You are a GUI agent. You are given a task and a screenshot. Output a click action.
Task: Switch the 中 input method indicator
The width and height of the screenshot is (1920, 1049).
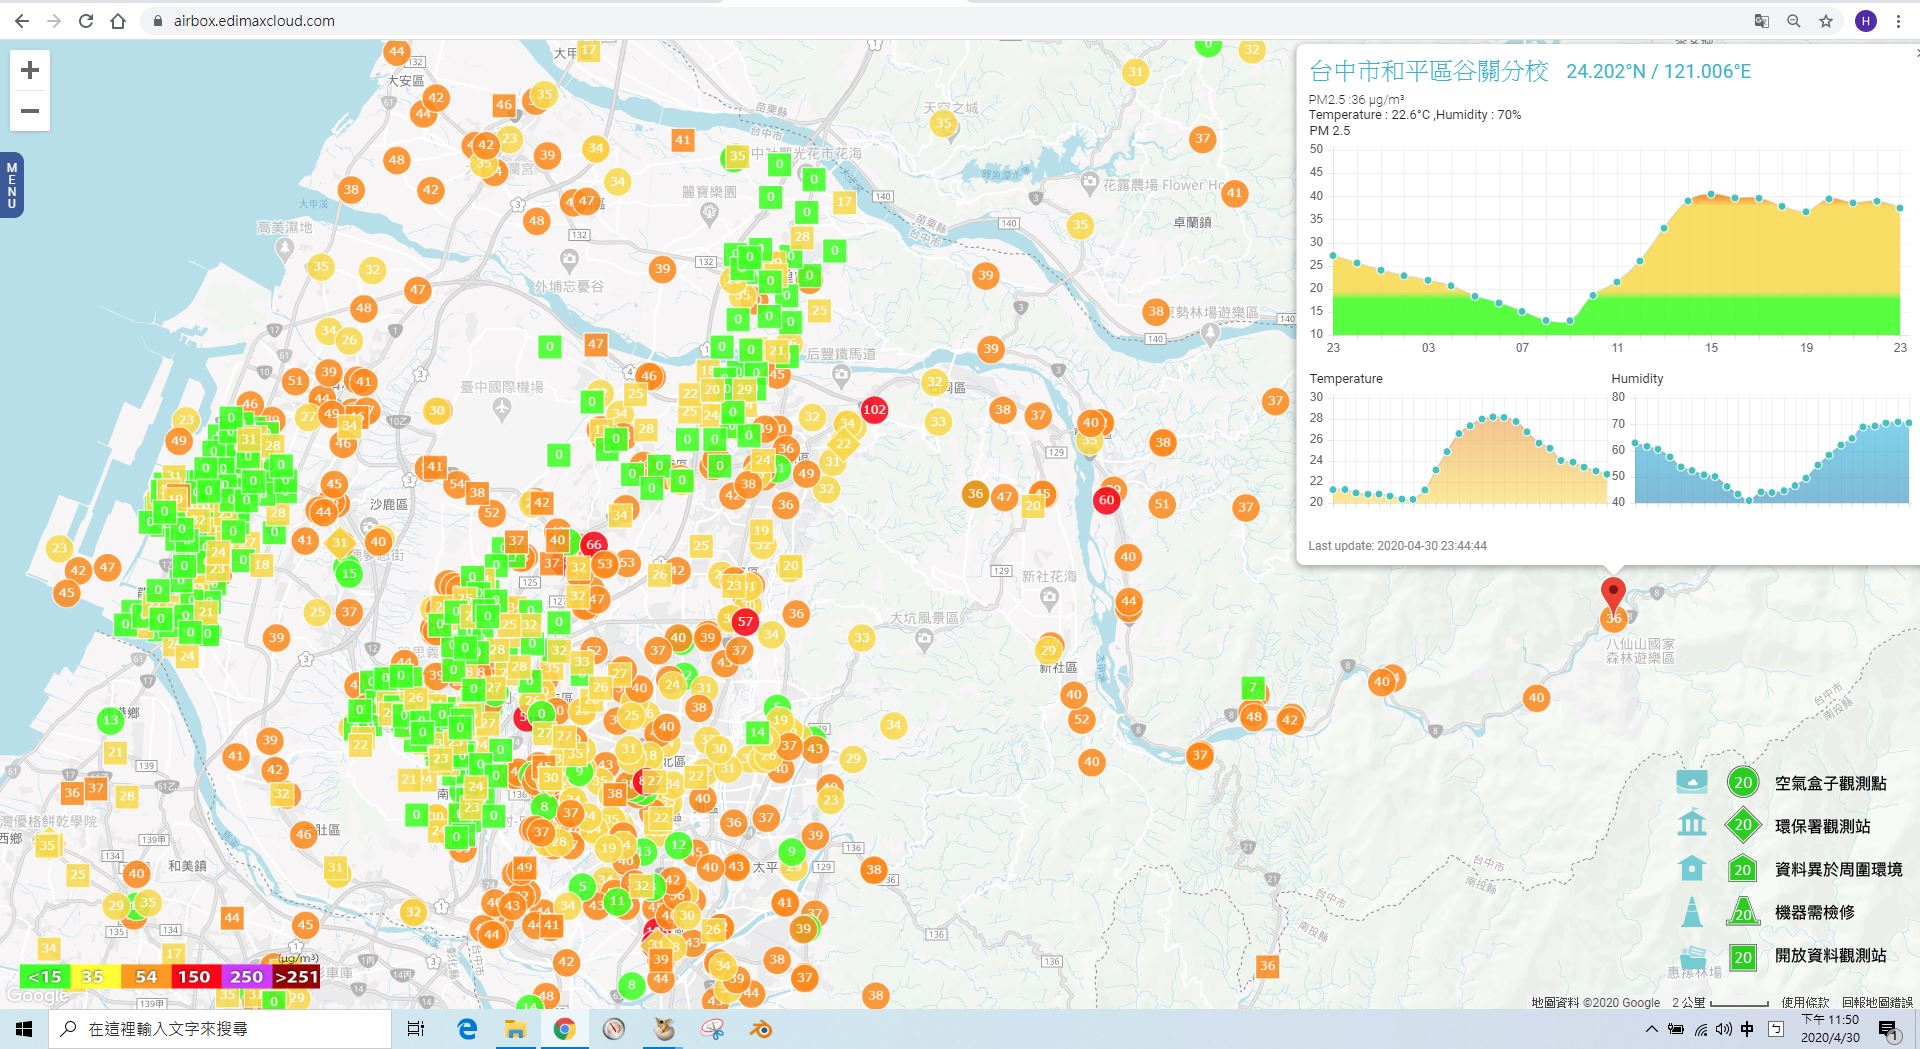pos(1747,1029)
